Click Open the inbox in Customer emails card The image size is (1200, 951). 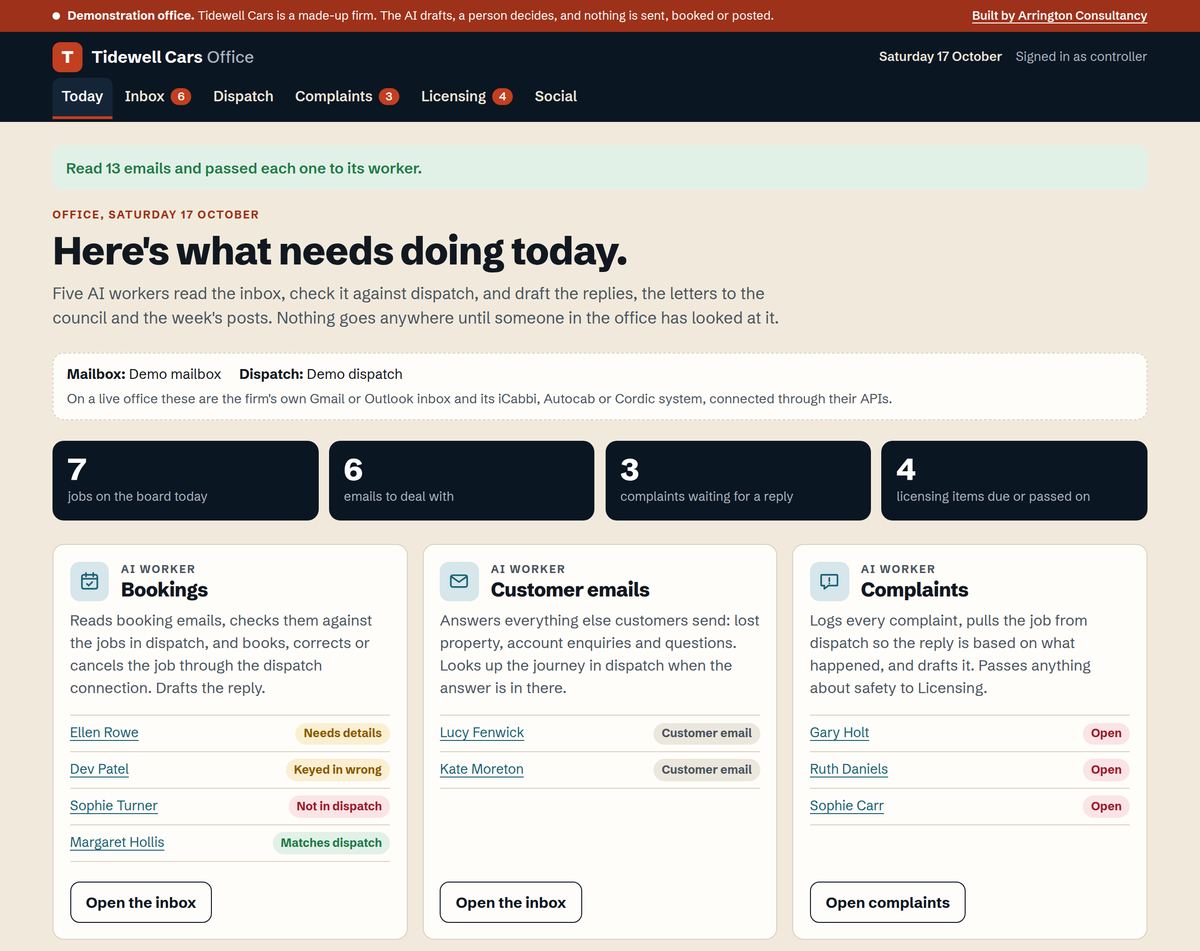pyautogui.click(x=511, y=902)
